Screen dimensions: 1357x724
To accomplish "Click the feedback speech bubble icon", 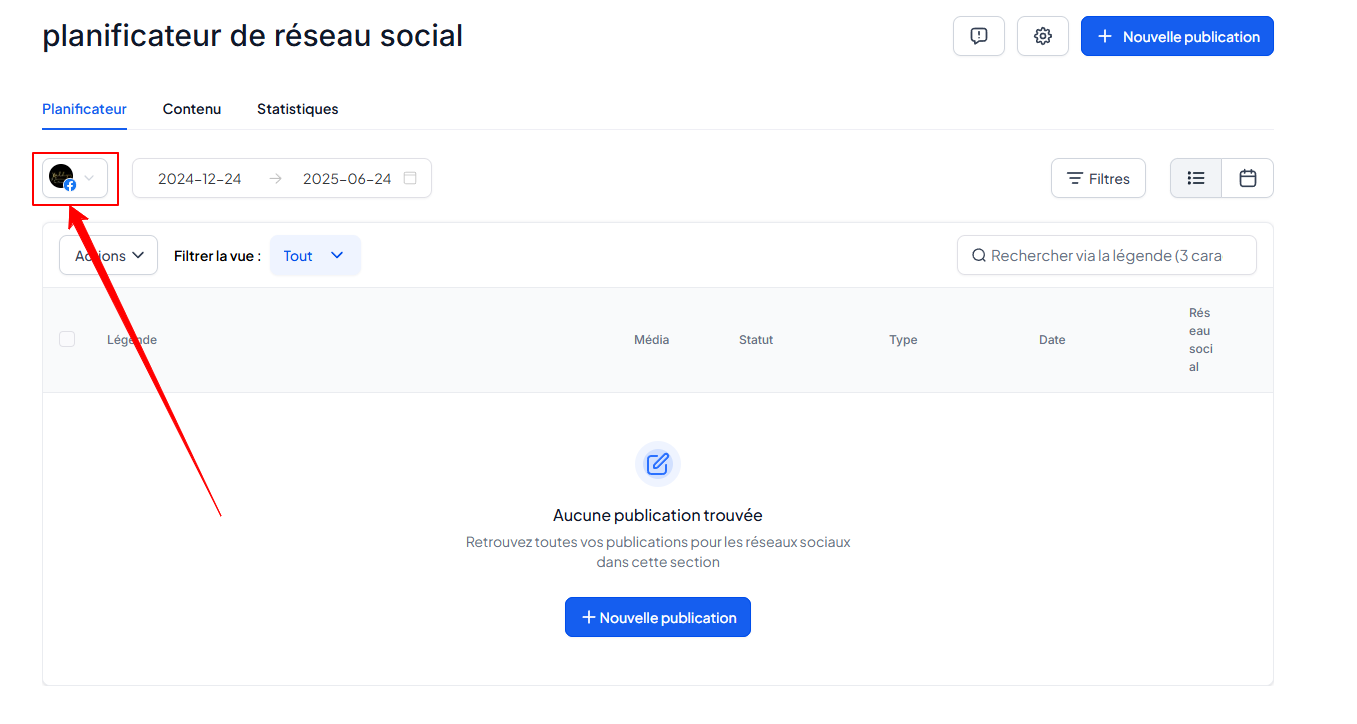I will [979, 36].
